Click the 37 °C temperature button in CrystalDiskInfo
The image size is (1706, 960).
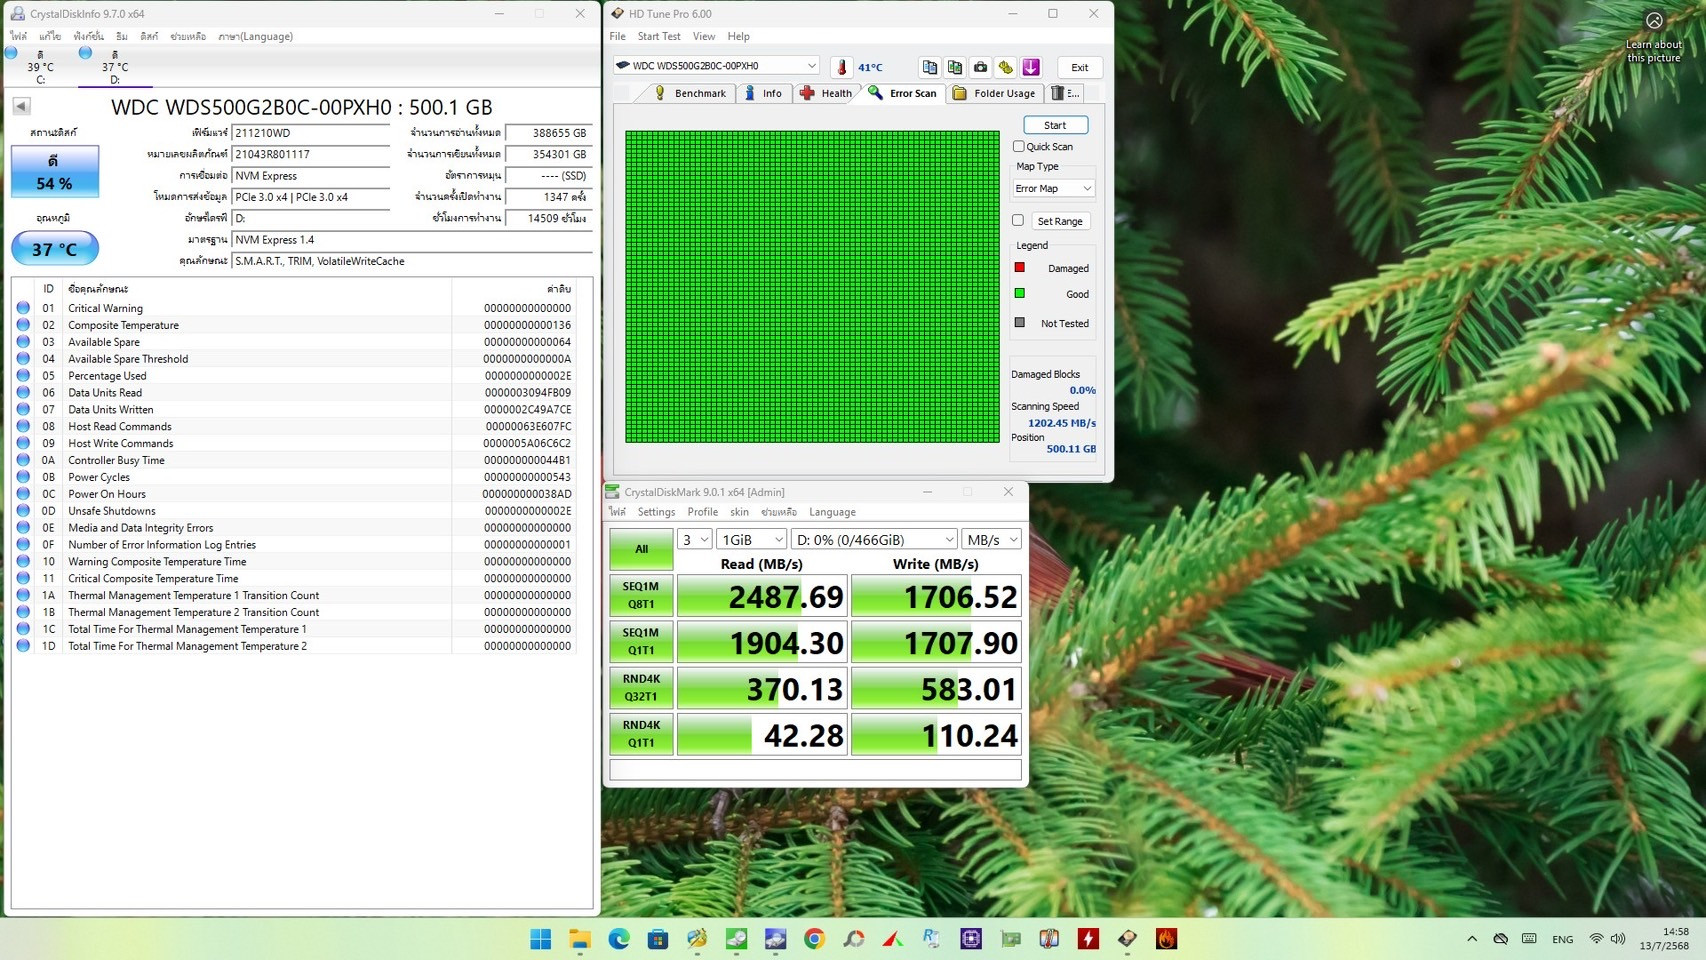point(54,248)
